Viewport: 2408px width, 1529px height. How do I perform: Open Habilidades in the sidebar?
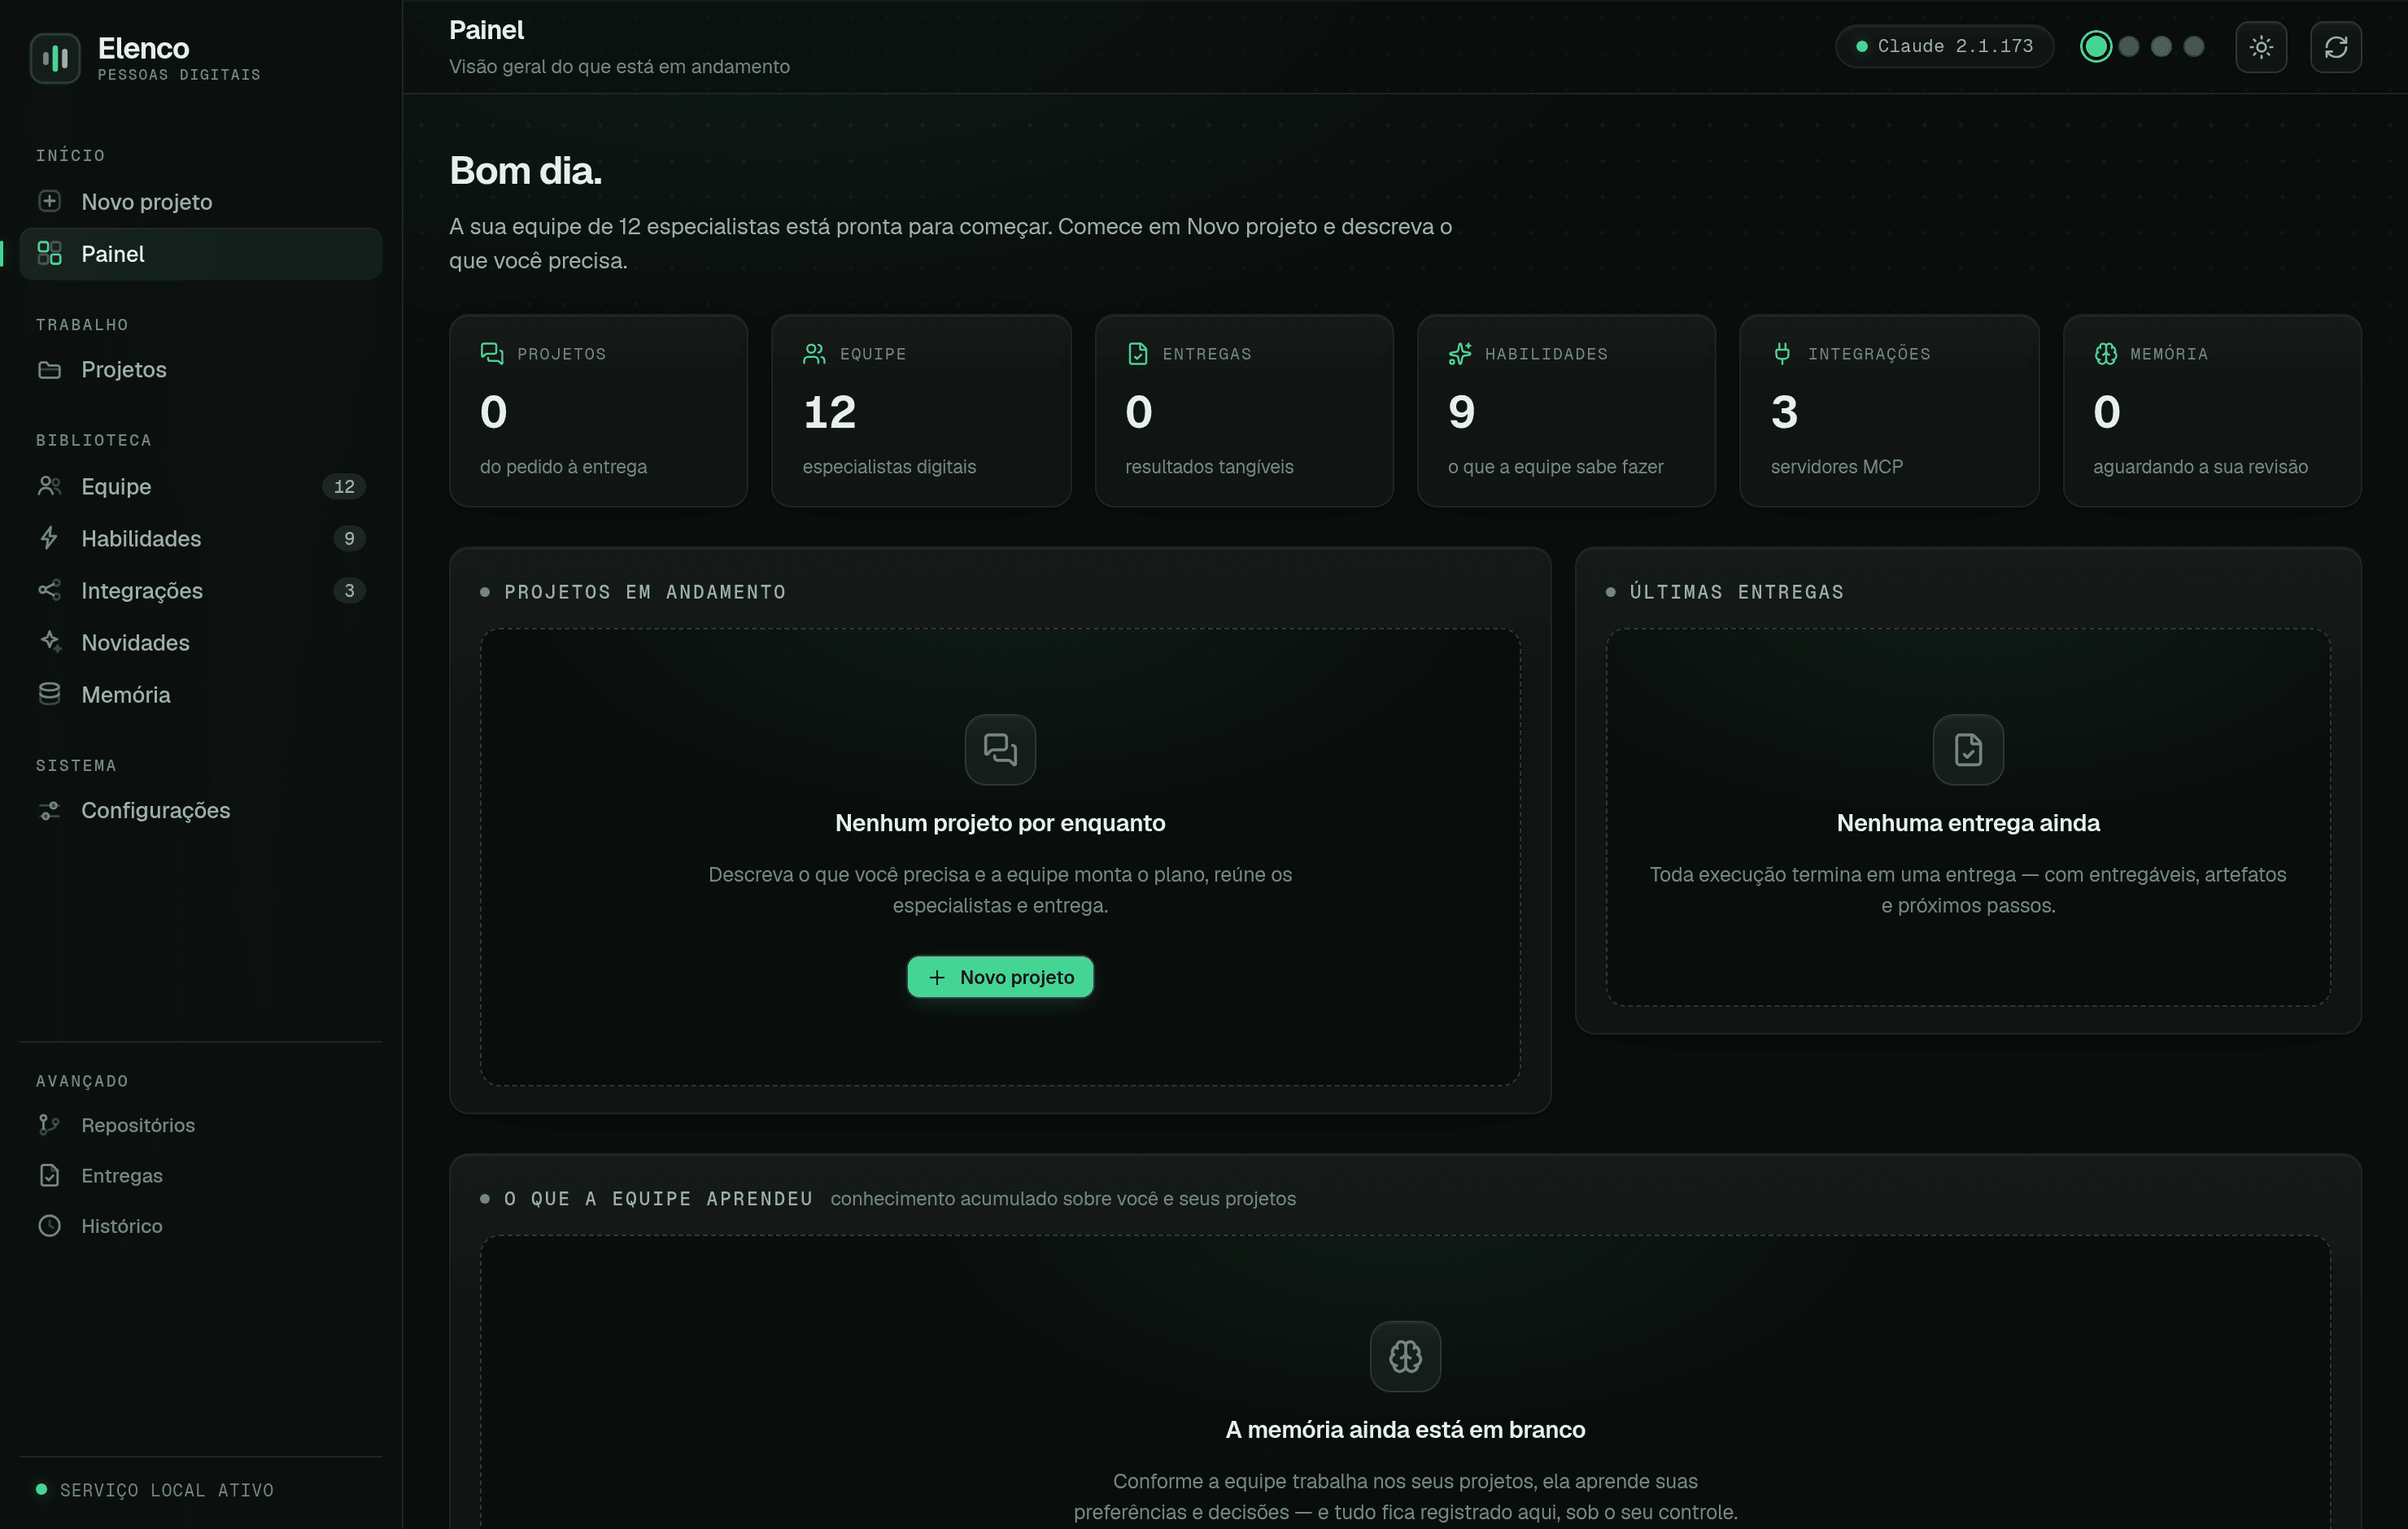[x=200, y=538]
